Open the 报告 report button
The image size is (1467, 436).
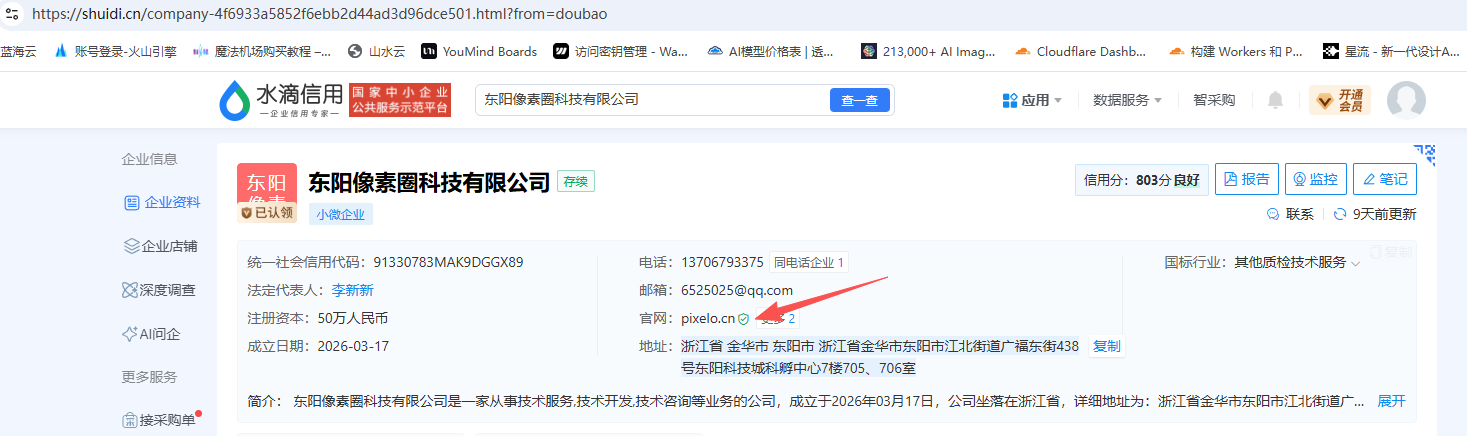[1247, 180]
